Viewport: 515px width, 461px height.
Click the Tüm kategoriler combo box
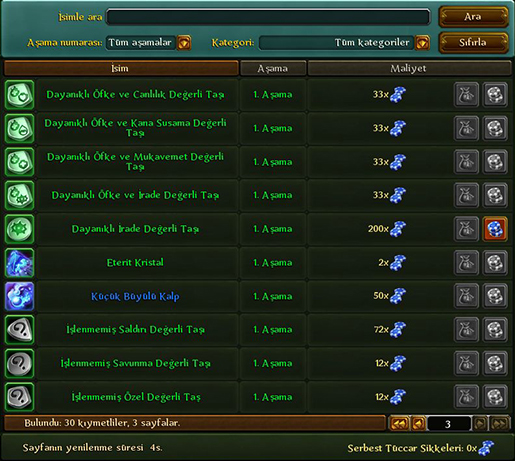pyautogui.click(x=337, y=43)
